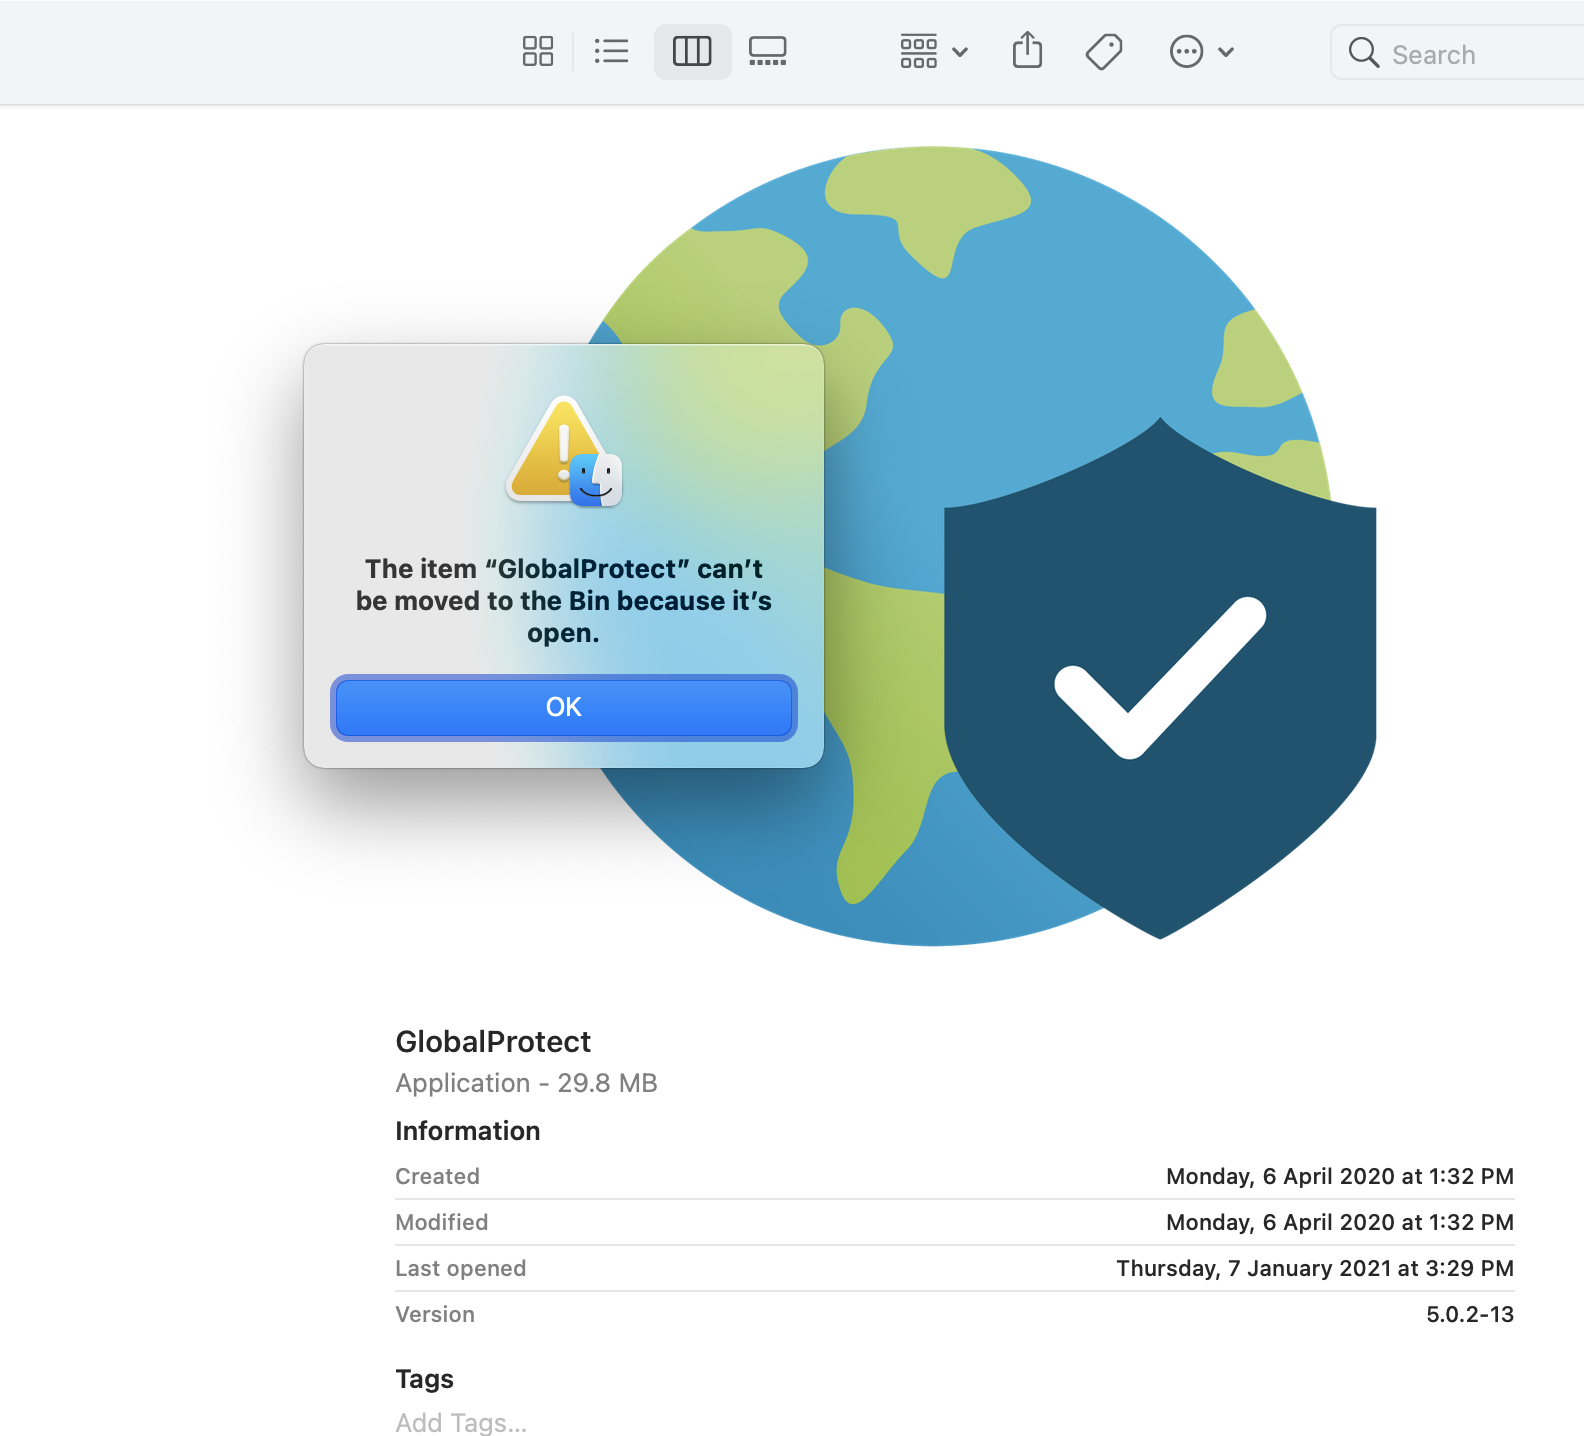Image resolution: width=1584 pixels, height=1436 pixels.
Task: Click the Last opened date value
Action: point(1315,1268)
